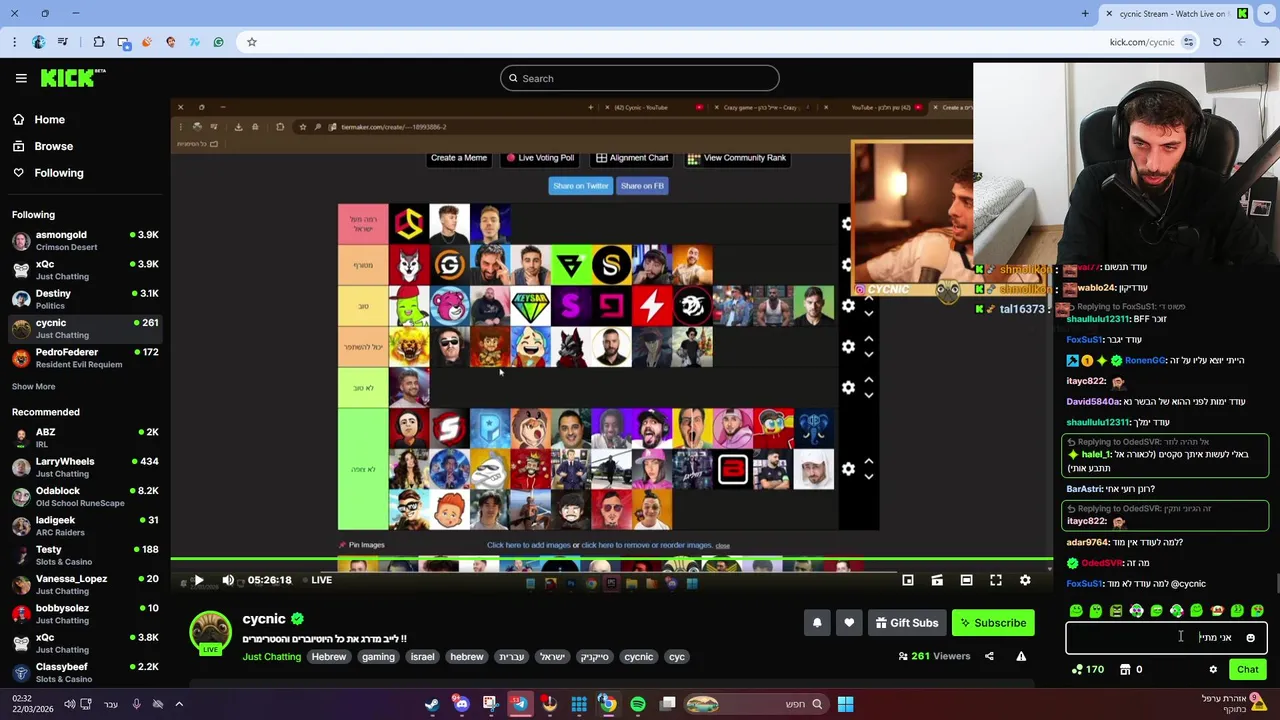Screen dimensions: 1280x720
Task: Focus the chat message input
Action: [x=1166, y=637]
